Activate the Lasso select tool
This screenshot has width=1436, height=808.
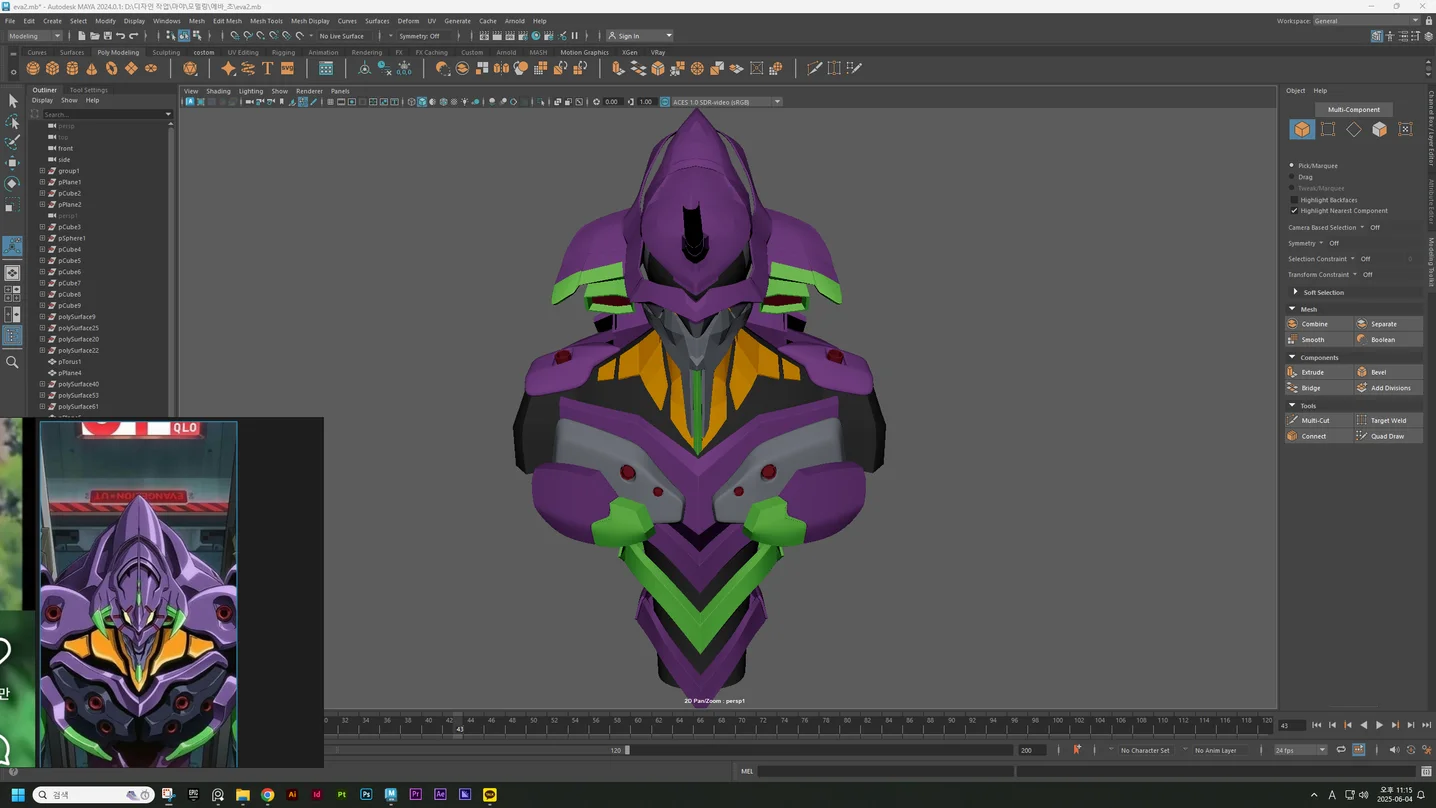(12, 122)
